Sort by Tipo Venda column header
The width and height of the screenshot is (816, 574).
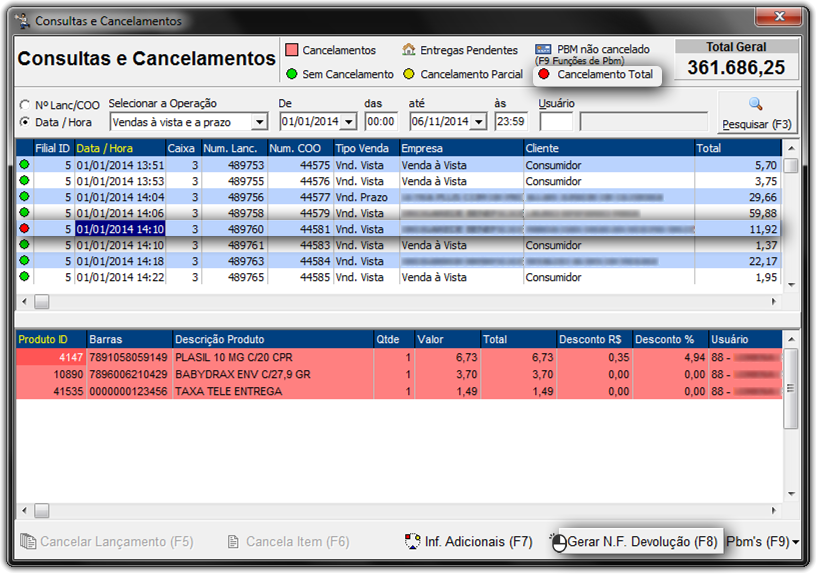(x=366, y=148)
